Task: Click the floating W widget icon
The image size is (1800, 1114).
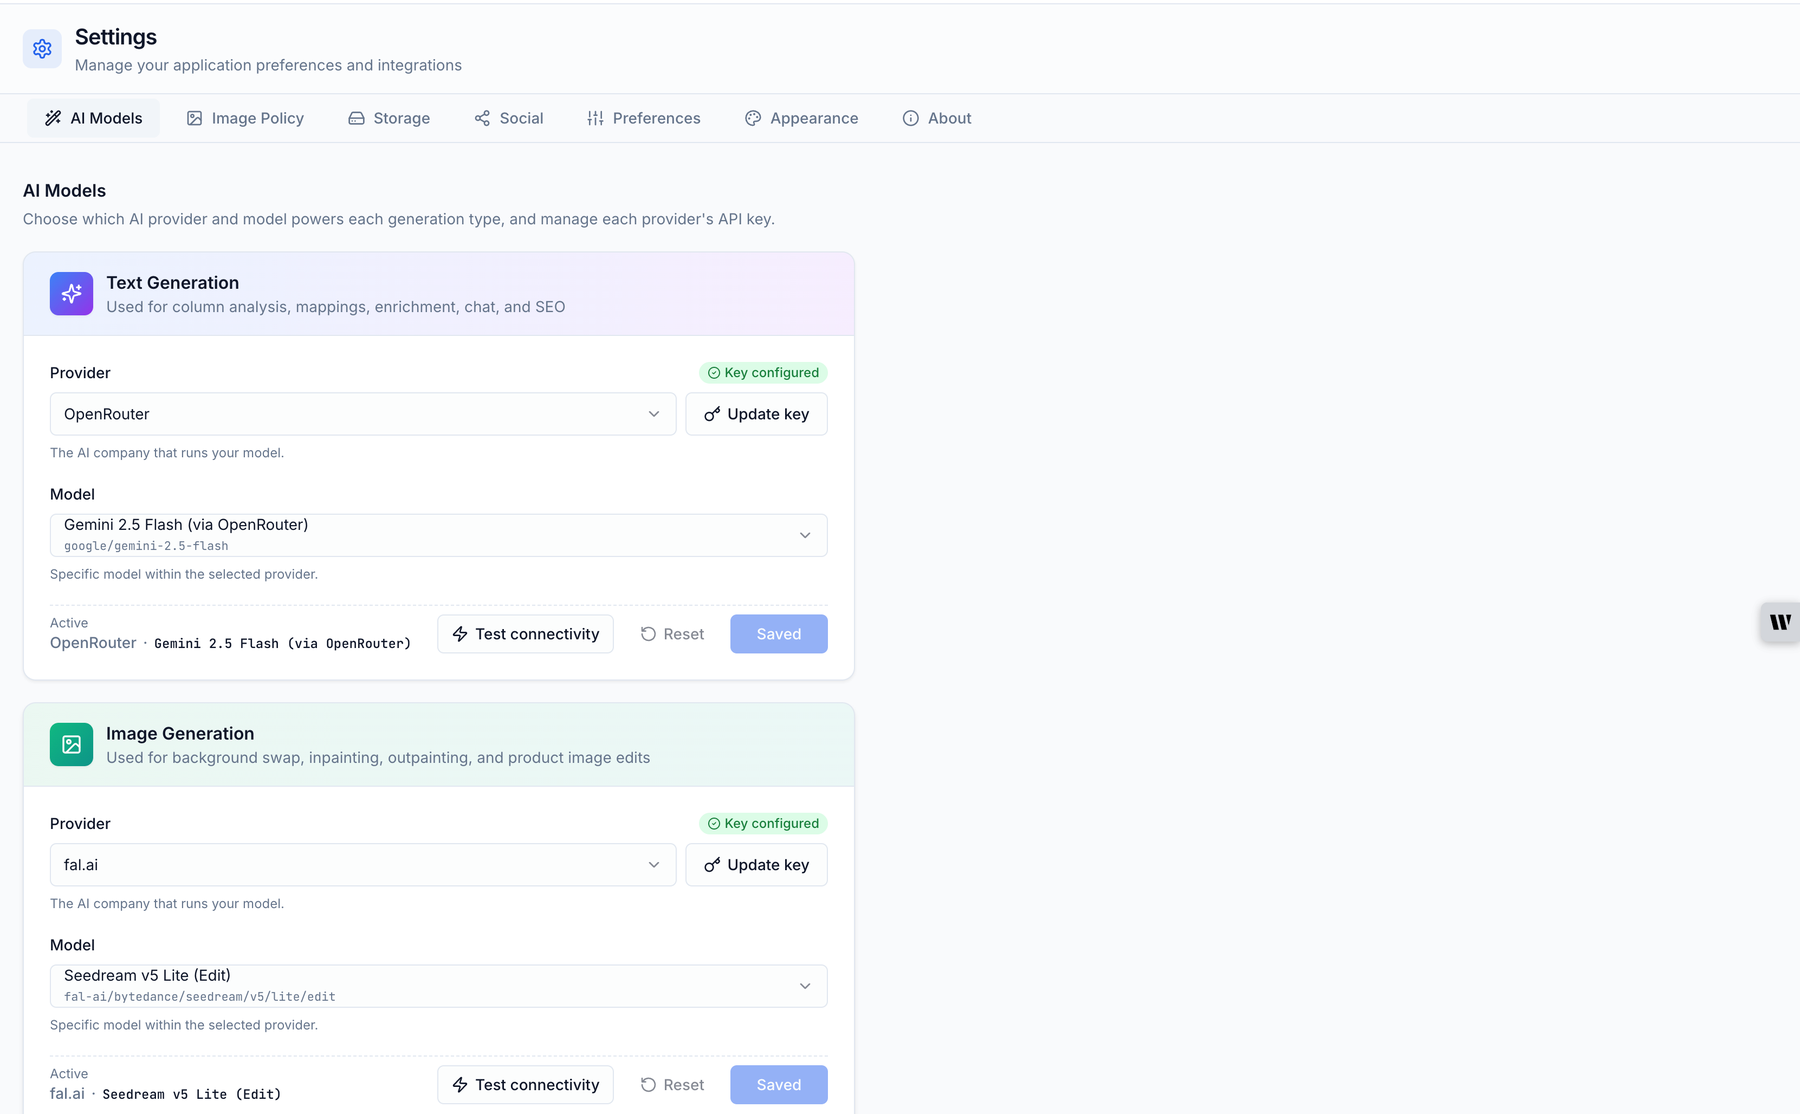Action: (1780, 622)
